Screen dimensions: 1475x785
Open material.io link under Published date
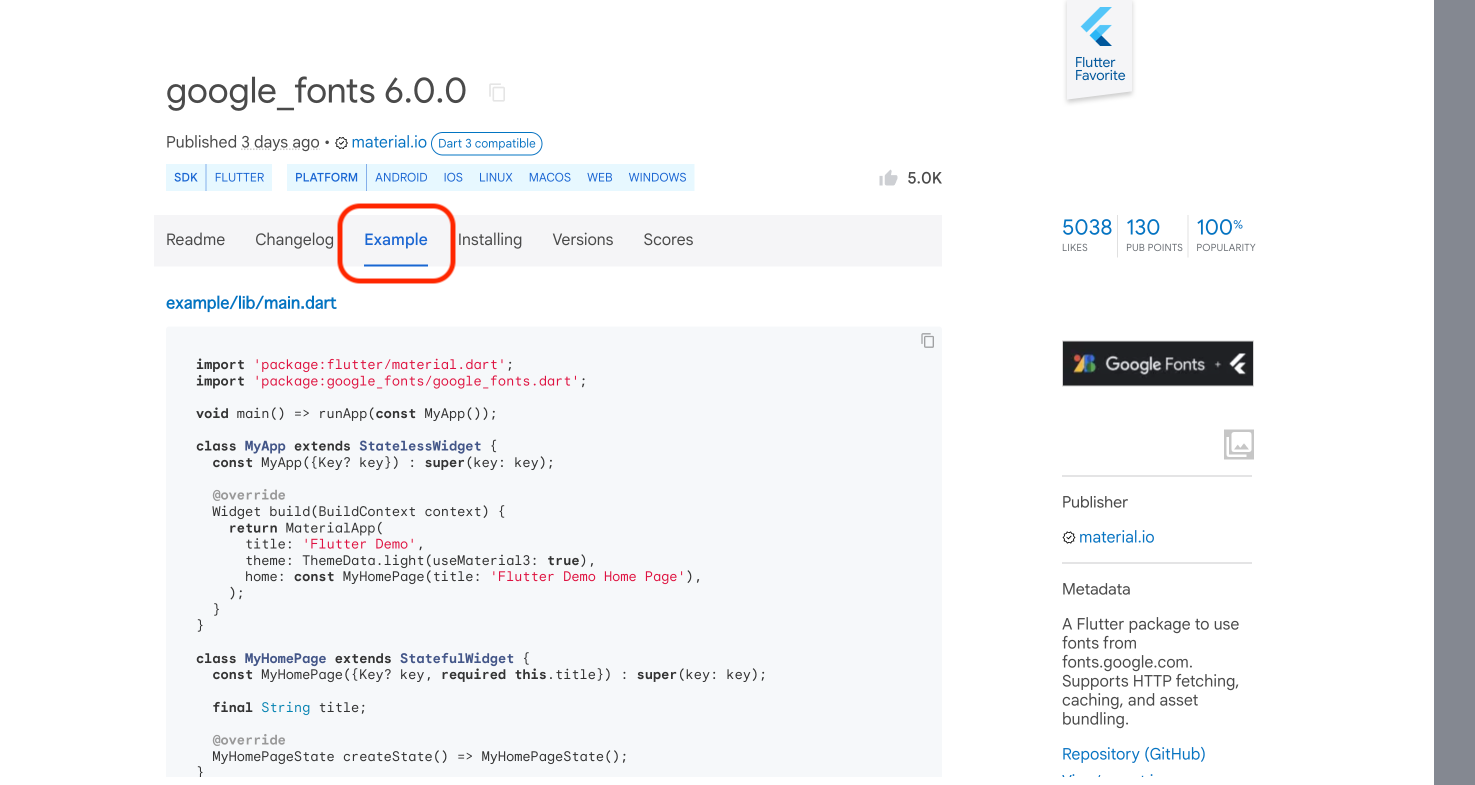click(389, 142)
